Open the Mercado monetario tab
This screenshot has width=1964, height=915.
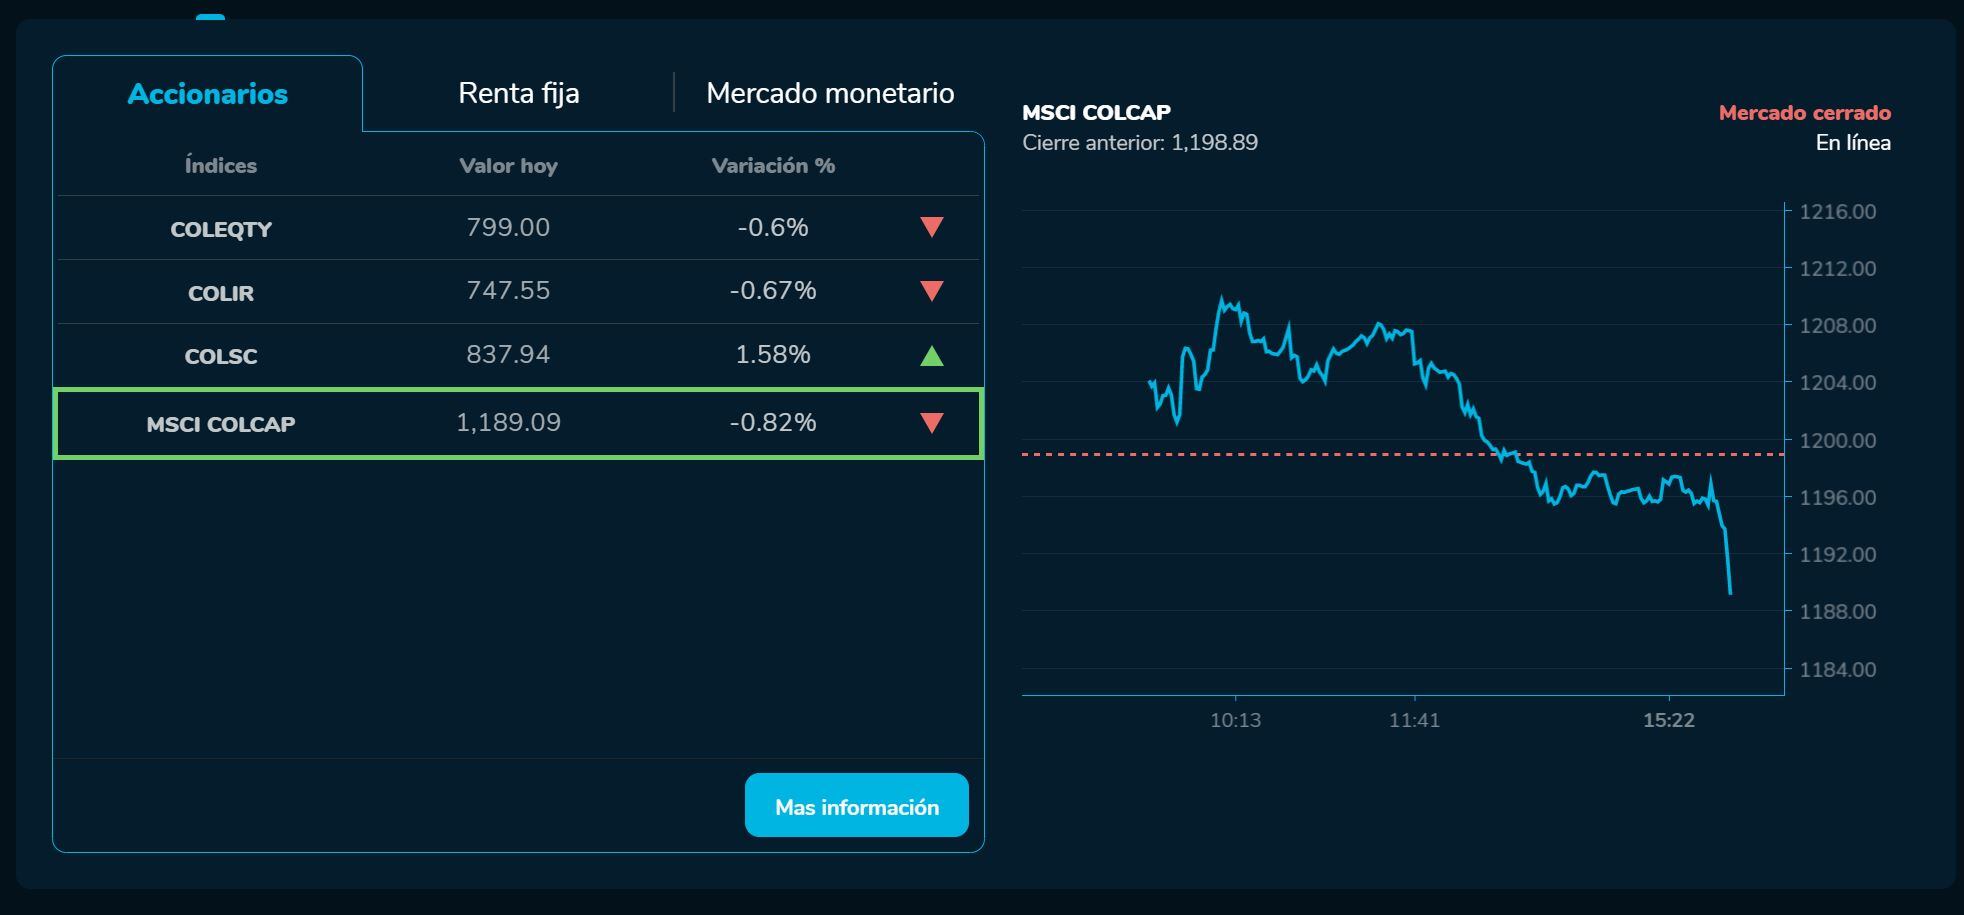(830, 92)
